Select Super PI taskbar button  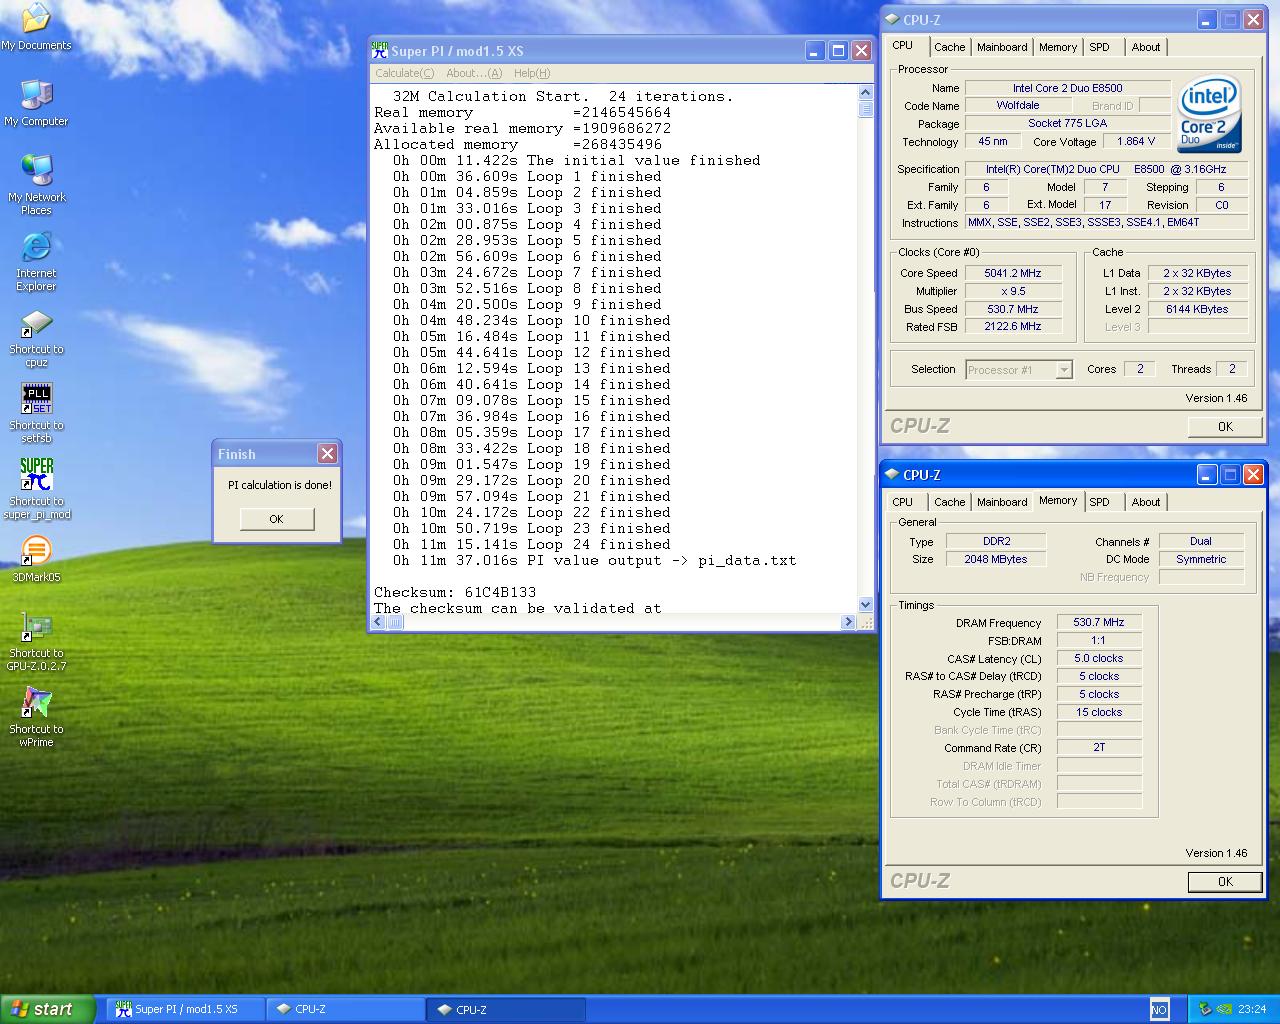pyautogui.click(x=186, y=1009)
